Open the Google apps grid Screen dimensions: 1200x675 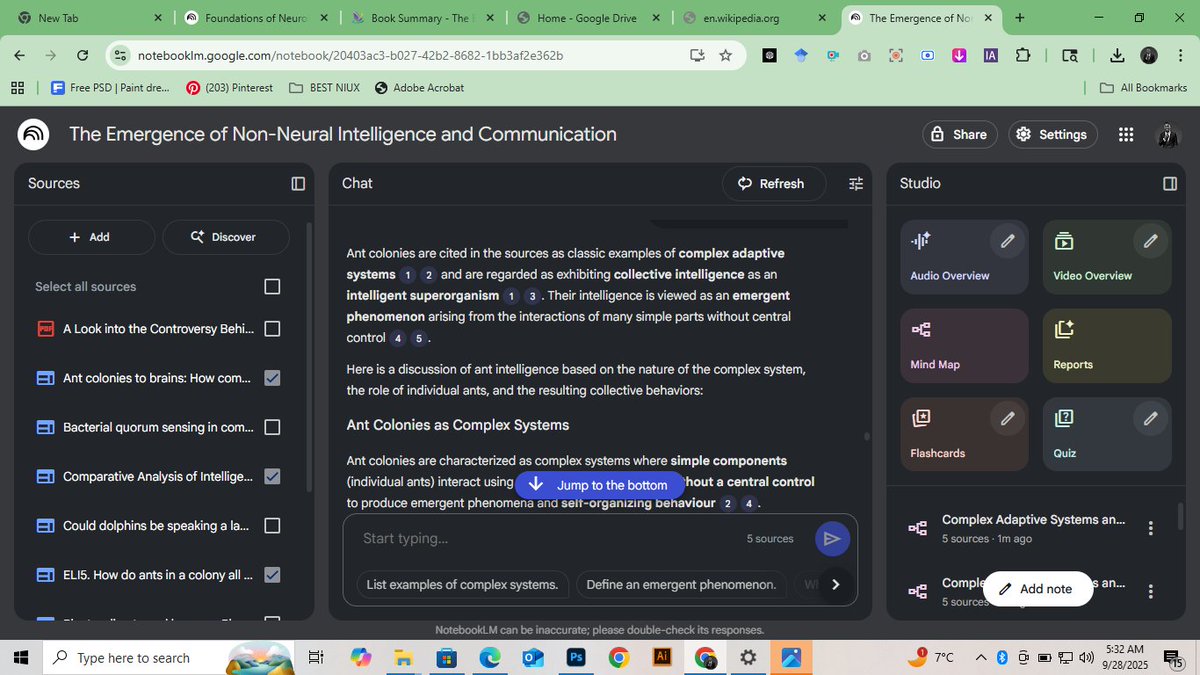pyautogui.click(x=1125, y=134)
